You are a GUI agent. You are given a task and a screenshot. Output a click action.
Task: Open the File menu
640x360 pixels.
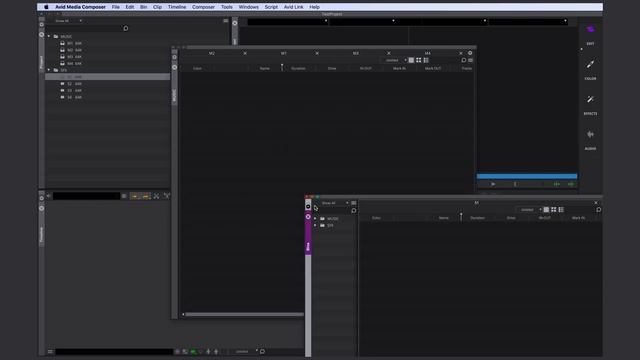[x=116, y=7]
